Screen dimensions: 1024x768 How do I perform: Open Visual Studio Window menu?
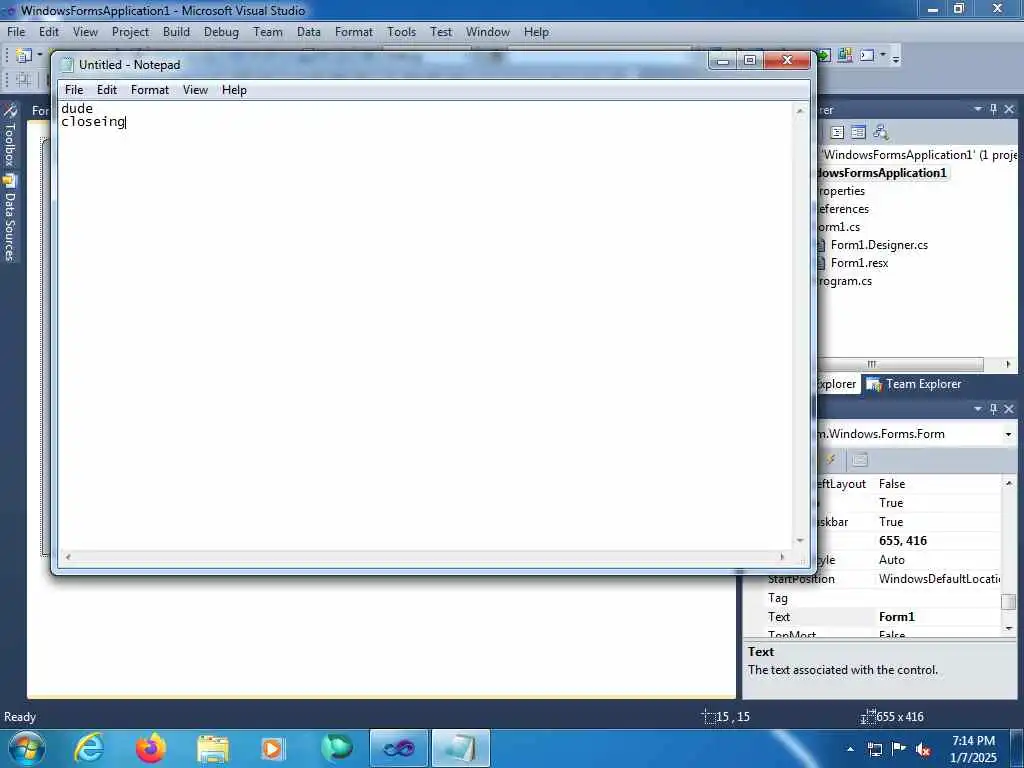[487, 32]
